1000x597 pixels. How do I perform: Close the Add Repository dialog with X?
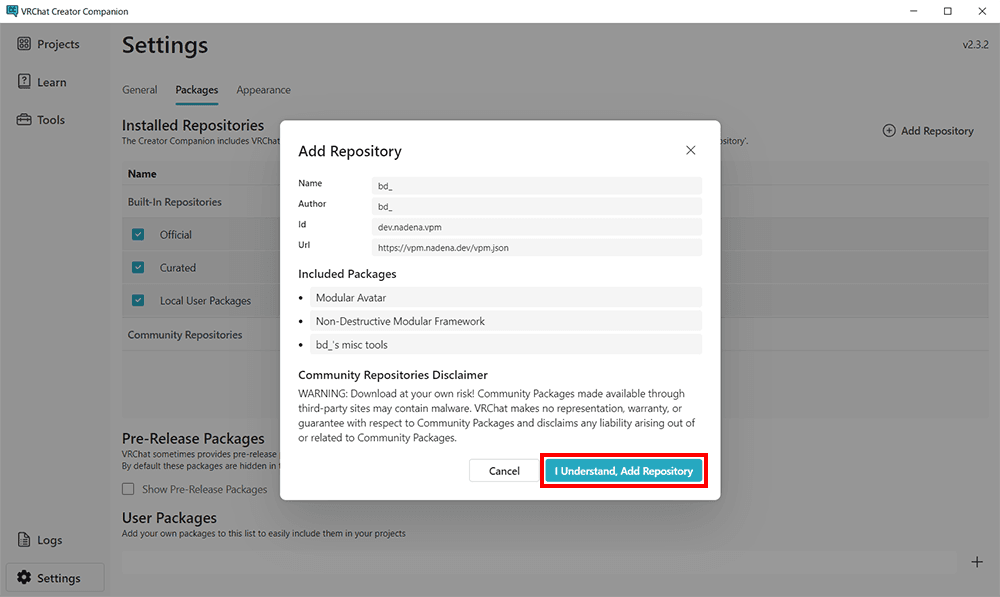point(691,151)
